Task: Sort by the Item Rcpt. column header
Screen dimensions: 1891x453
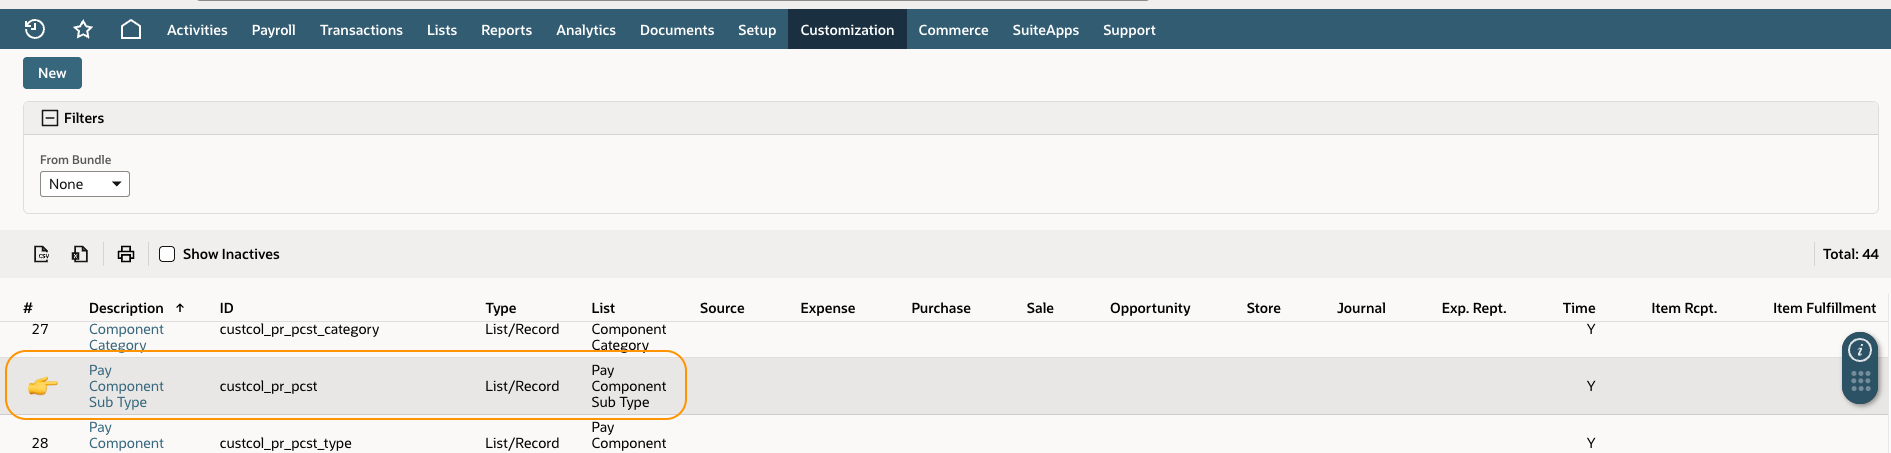Action: coord(1684,308)
